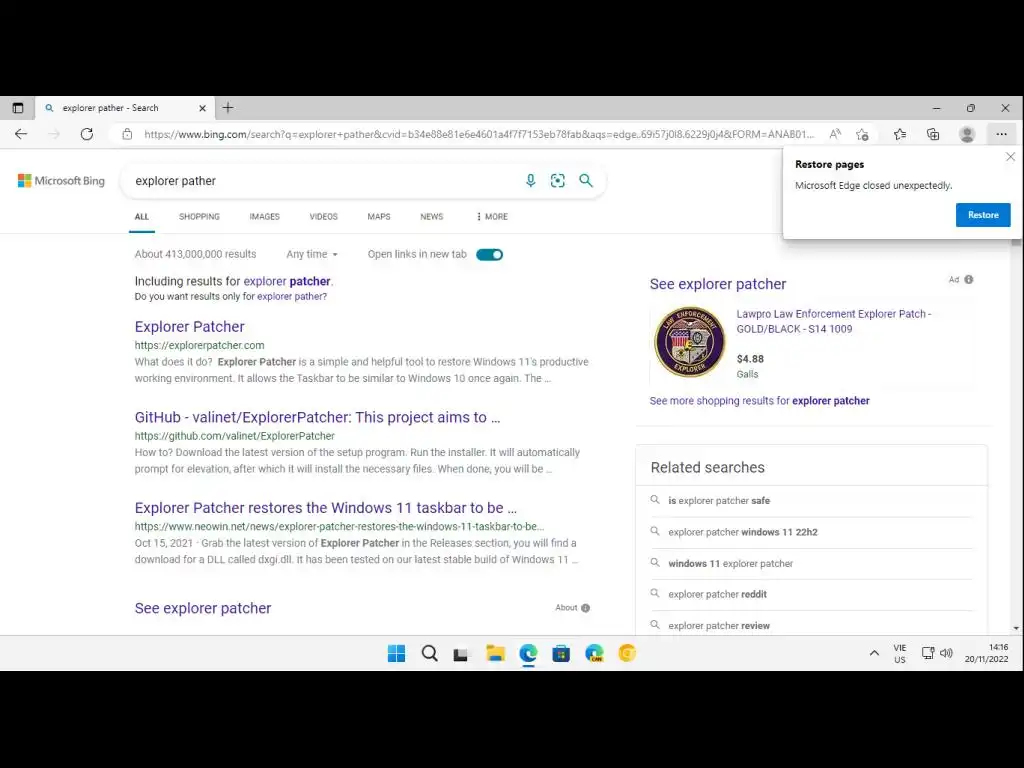
Task: Open the Collections icon
Action: pos(933,134)
